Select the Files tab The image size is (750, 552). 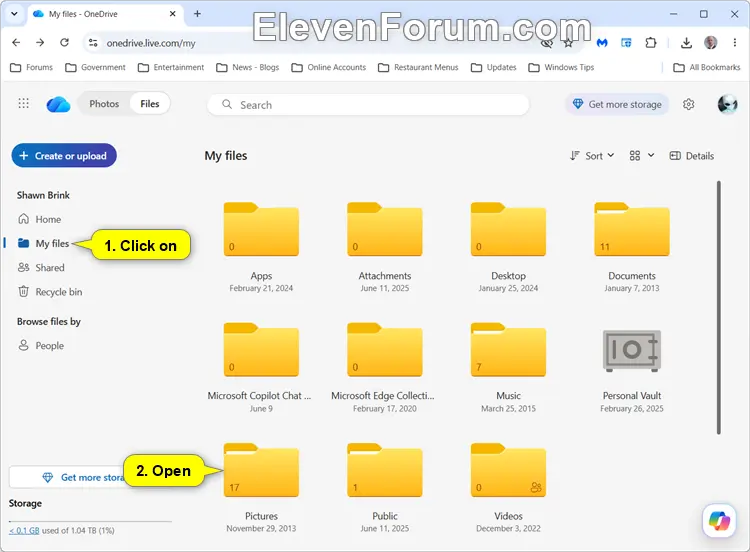point(150,104)
